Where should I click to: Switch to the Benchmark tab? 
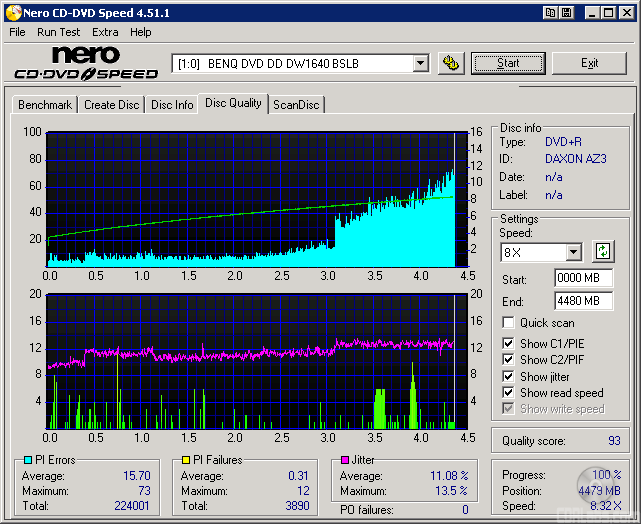45,105
